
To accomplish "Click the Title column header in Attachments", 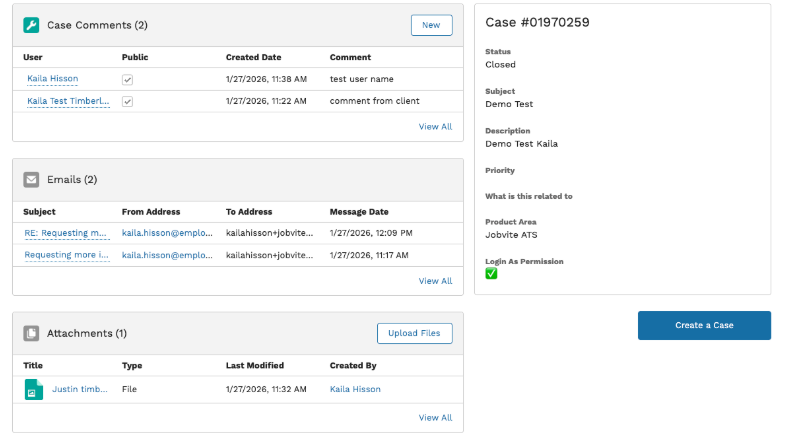I will click(33, 365).
